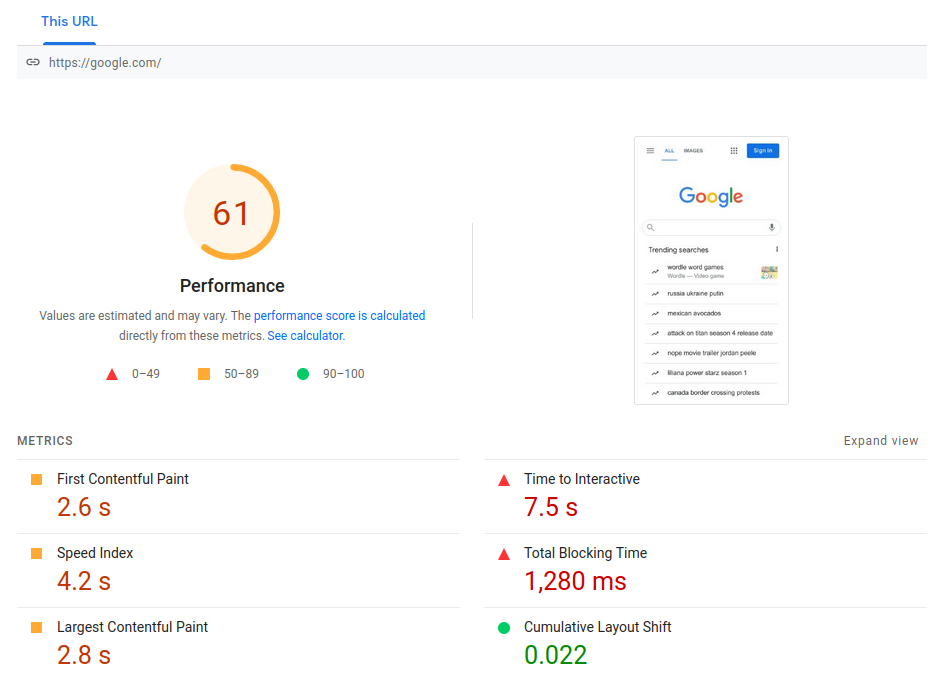Click the Sign in button in the page preview
Viewport: 937px width, 678px height.
point(763,151)
